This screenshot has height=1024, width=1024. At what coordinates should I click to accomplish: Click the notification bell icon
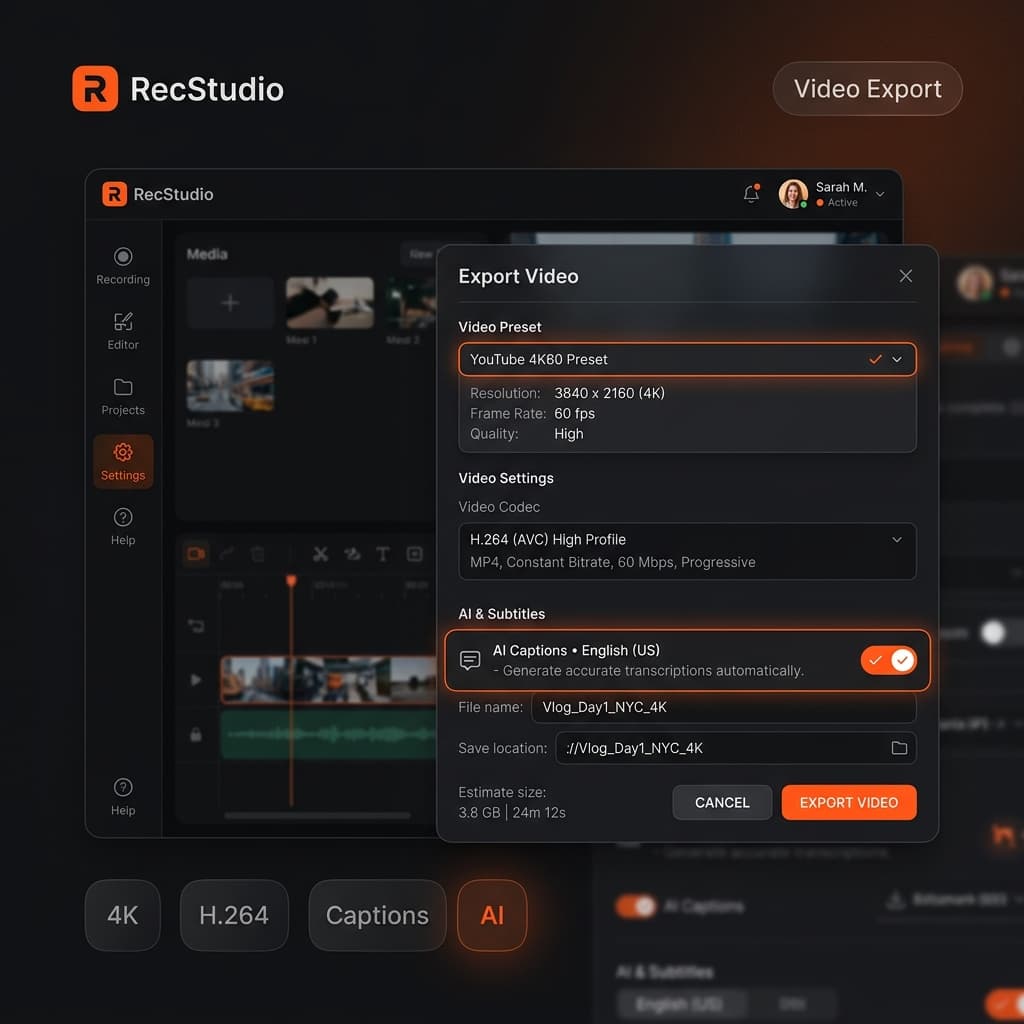point(751,192)
